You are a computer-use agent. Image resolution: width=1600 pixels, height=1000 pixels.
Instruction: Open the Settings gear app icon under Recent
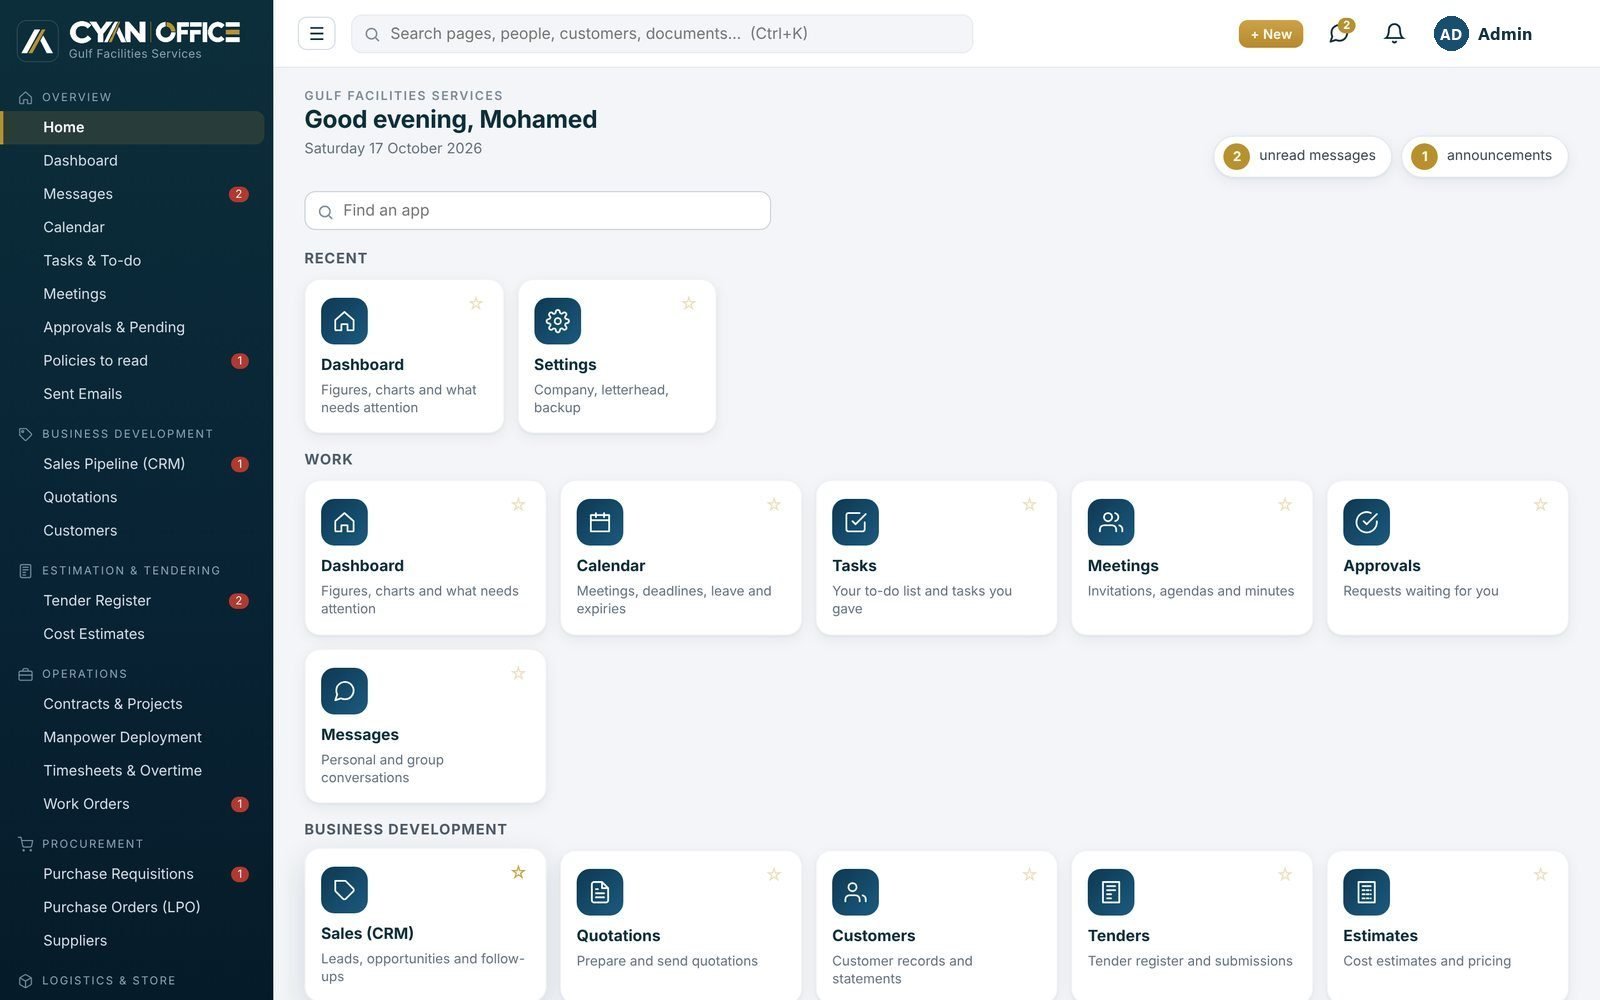(x=557, y=321)
